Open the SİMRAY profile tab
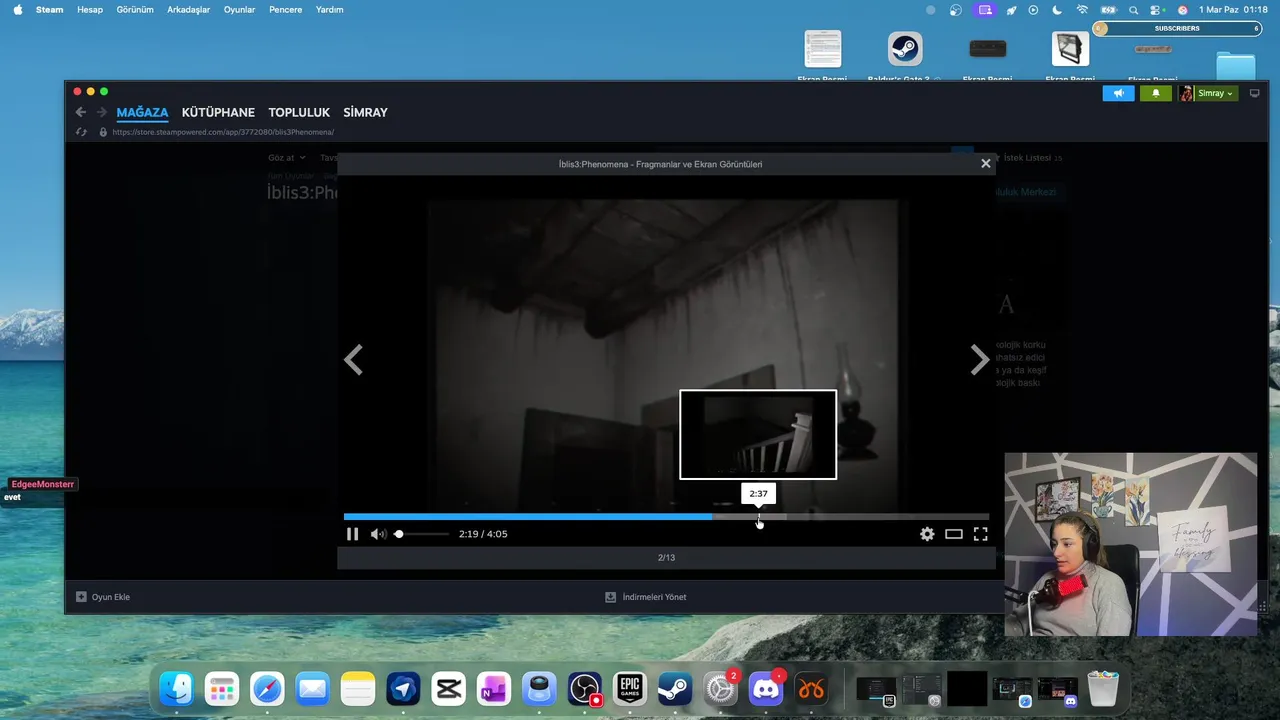 coord(365,112)
